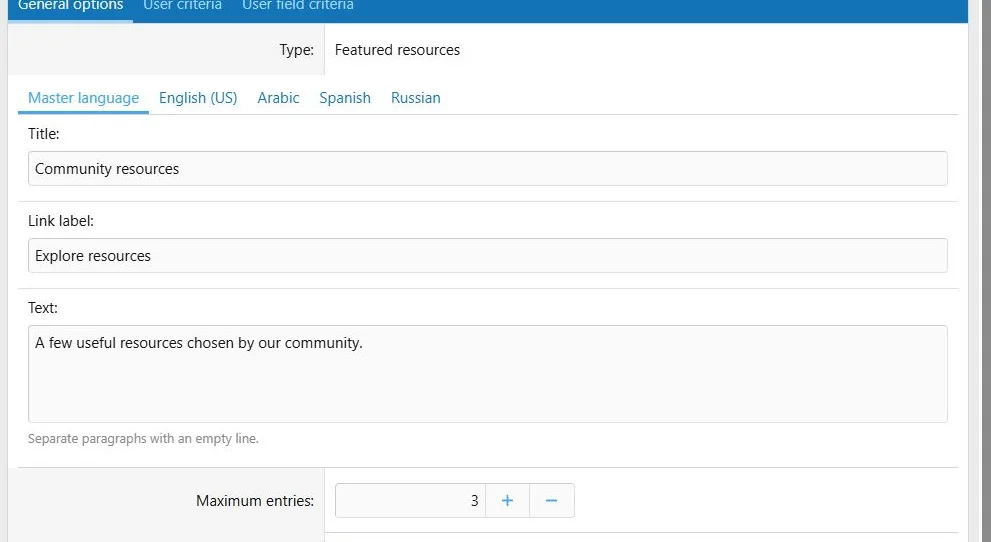Click the Maximum entries label
The height and width of the screenshot is (542, 991).
[255, 501]
